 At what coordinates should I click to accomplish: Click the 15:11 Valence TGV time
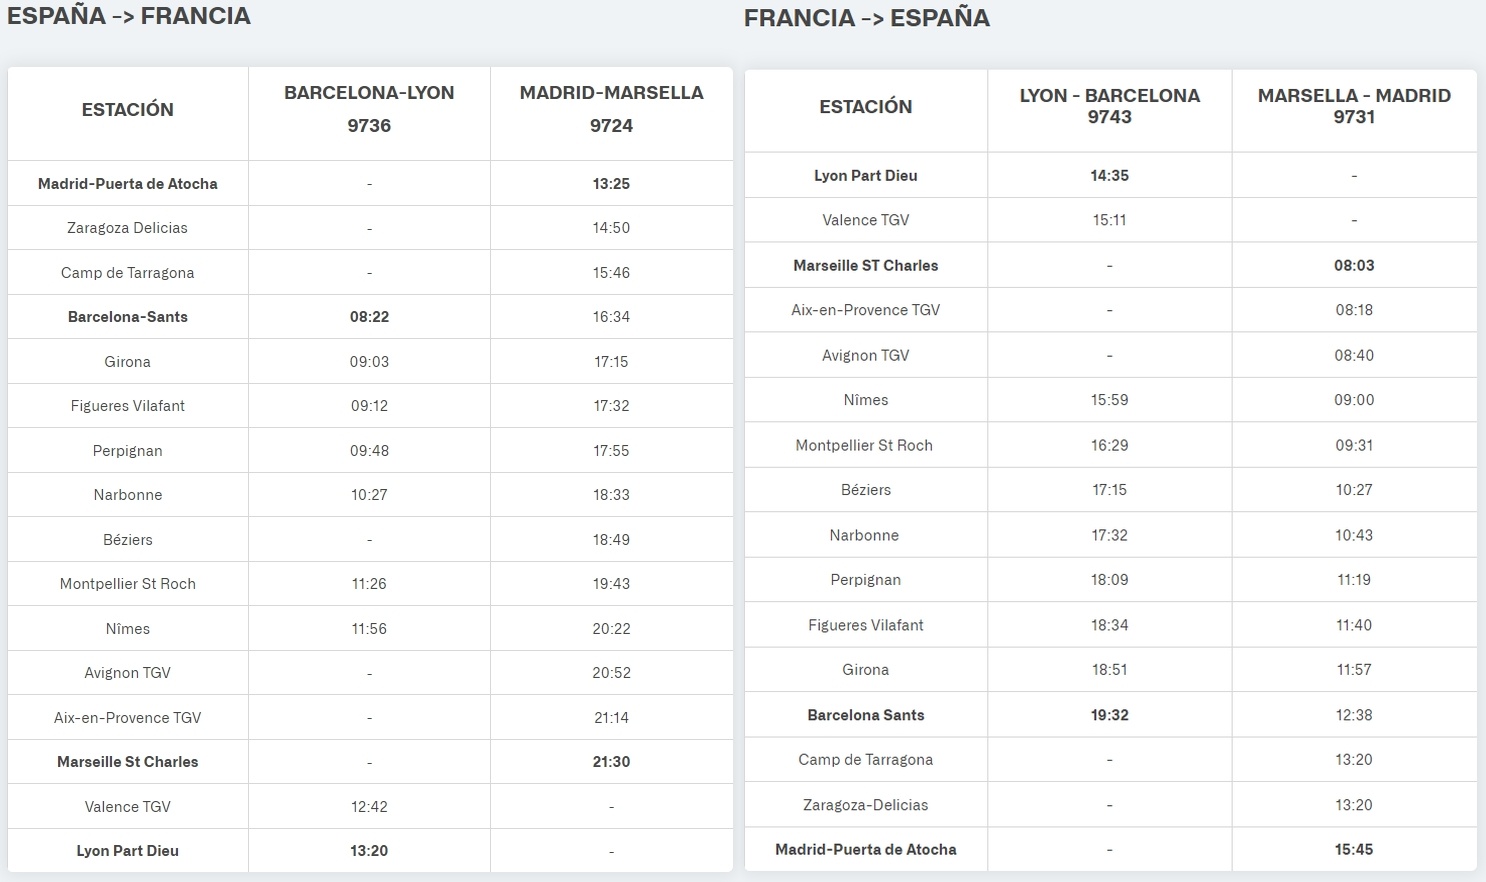tap(1109, 220)
